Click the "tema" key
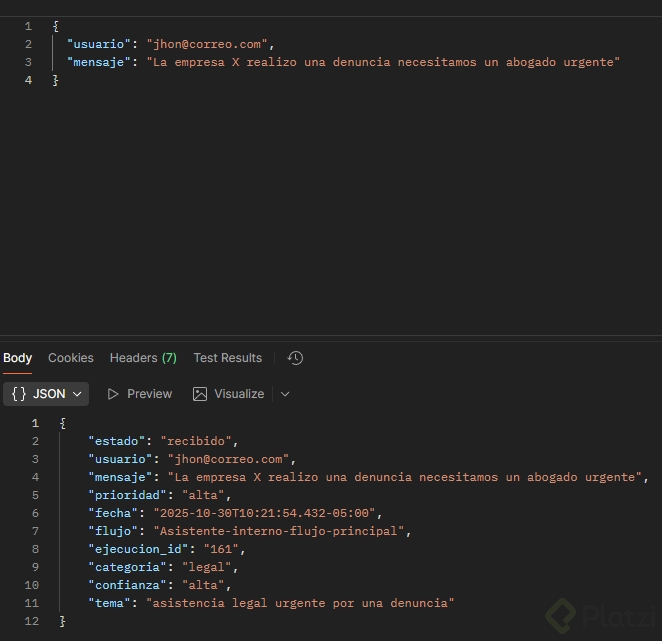 pos(109,603)
